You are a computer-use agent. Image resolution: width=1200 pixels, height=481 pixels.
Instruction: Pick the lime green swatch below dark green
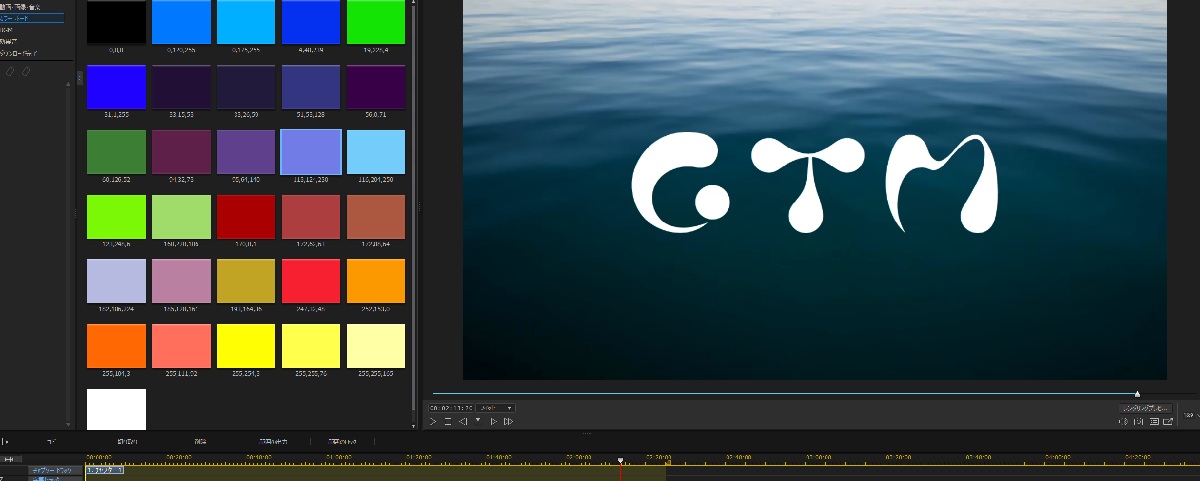coord(116,217)
